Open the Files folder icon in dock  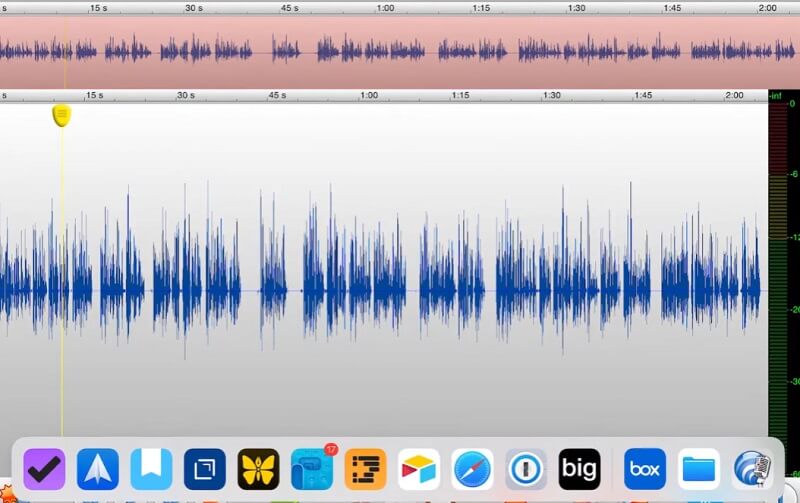tap(698, 469)
